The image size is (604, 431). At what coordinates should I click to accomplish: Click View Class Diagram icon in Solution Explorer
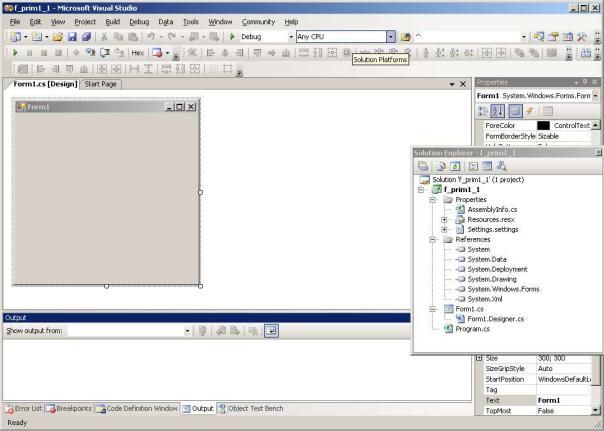pyautogui.click(x=501, y=166)
